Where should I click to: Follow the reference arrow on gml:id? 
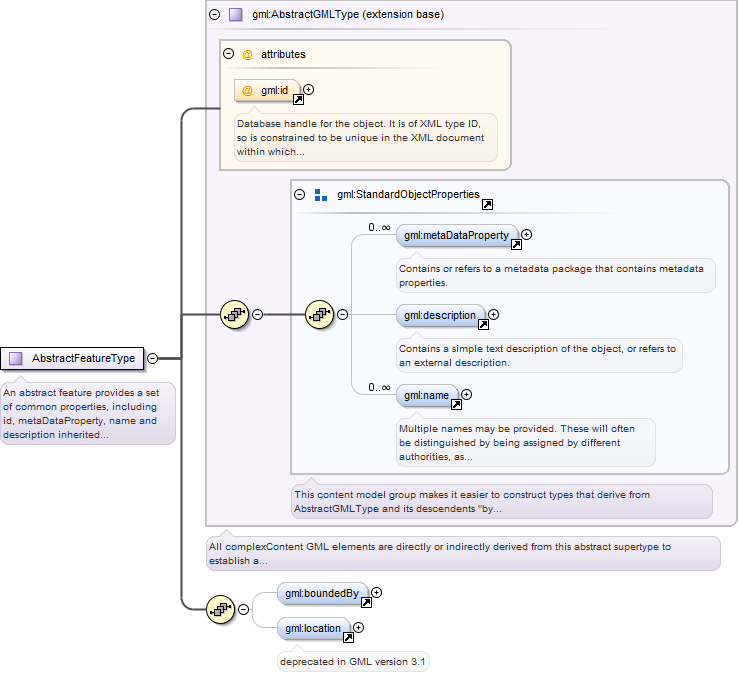[298, 99]
